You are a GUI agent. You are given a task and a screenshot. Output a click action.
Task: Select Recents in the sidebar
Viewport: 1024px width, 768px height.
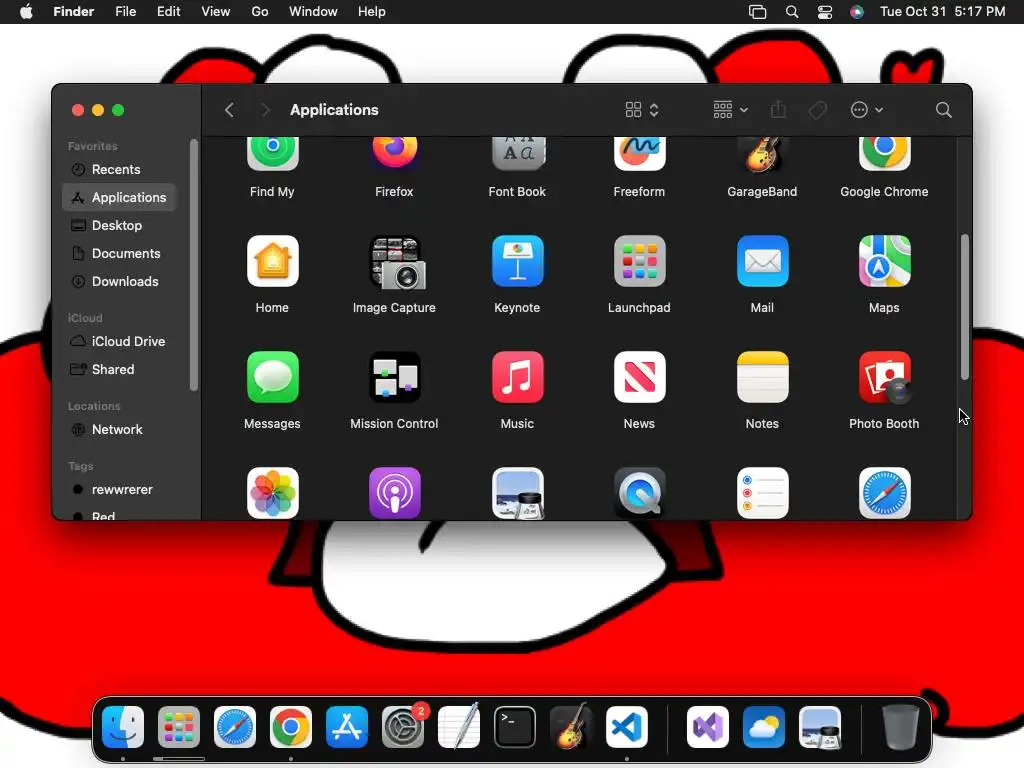[x=119, y=169]
